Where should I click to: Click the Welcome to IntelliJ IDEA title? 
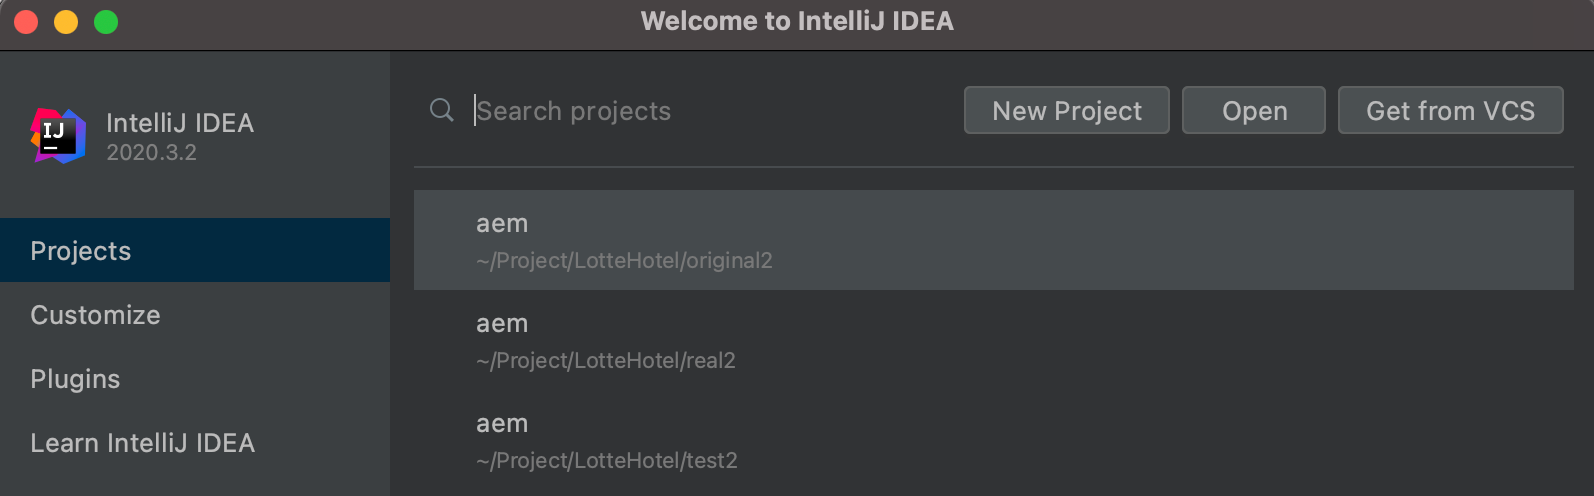coord(797,21)
